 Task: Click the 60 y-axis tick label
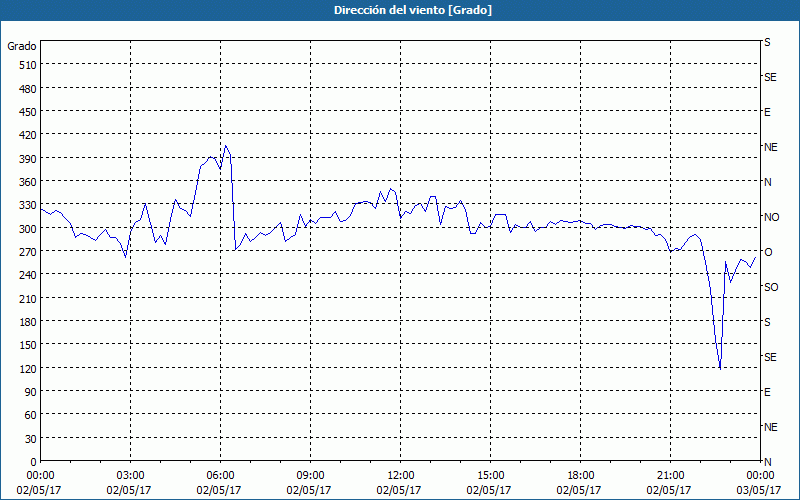31,415
